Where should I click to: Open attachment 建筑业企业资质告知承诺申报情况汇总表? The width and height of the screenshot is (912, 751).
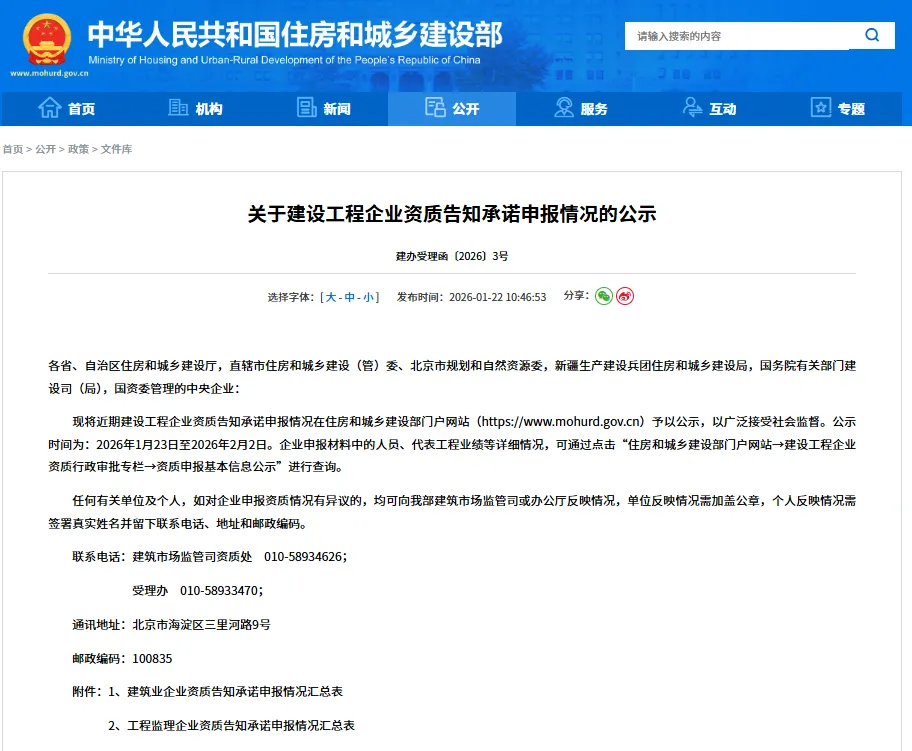pyautogui.click(x=235, y=692)
